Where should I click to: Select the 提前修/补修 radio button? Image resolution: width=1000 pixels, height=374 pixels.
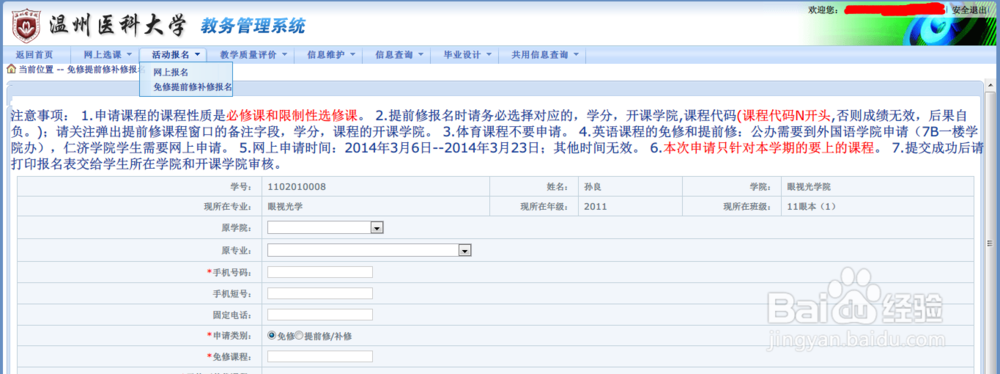(298, 335)
